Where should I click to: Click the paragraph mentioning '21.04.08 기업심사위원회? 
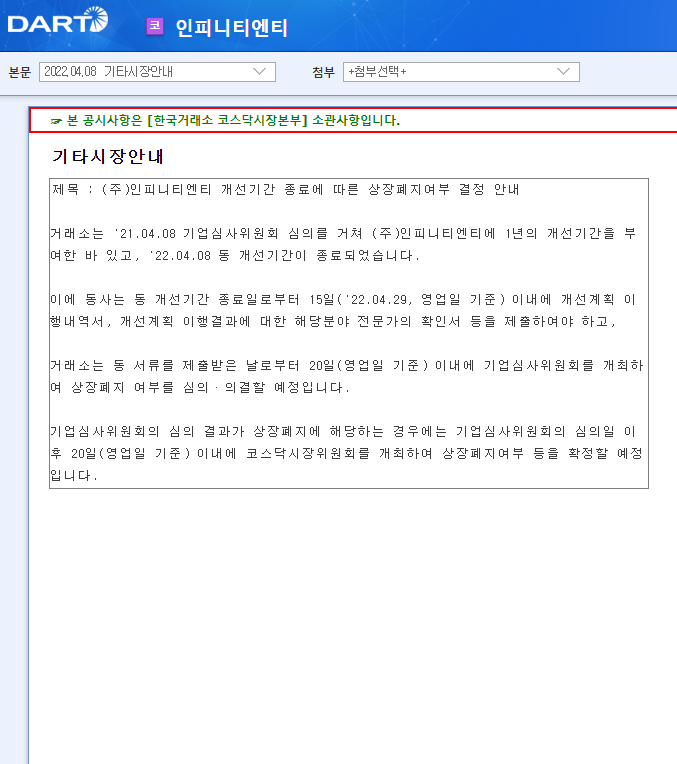tap(343, 244)
